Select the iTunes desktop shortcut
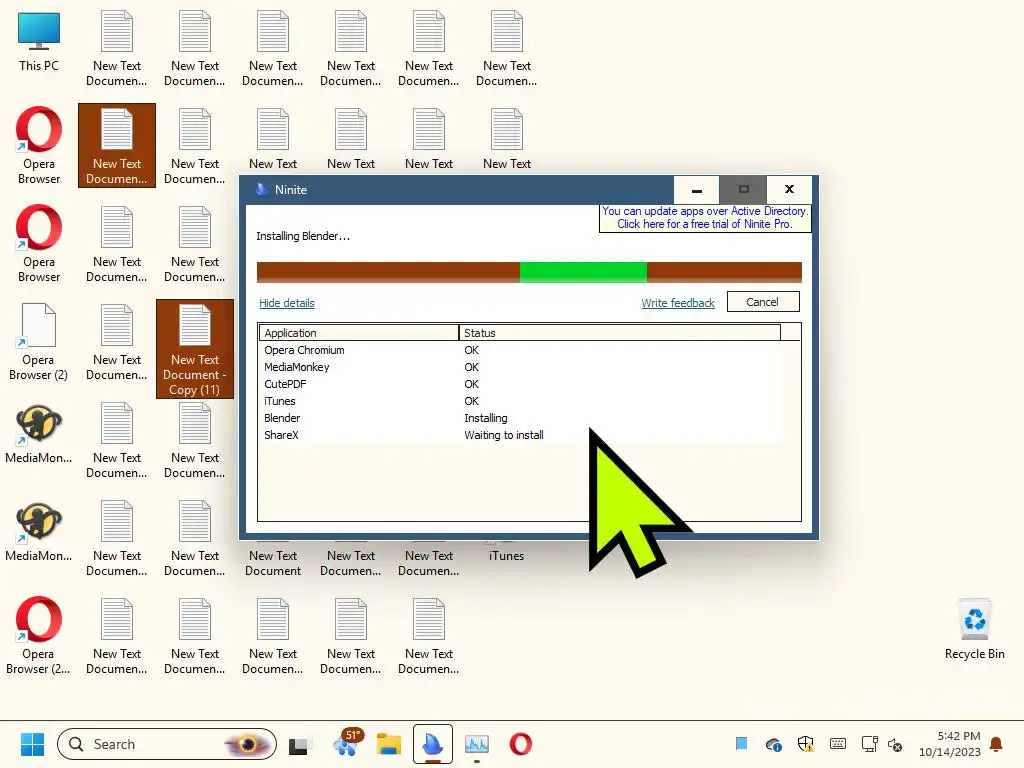The height and width of the screenshot is (768, 1024). 506,554
